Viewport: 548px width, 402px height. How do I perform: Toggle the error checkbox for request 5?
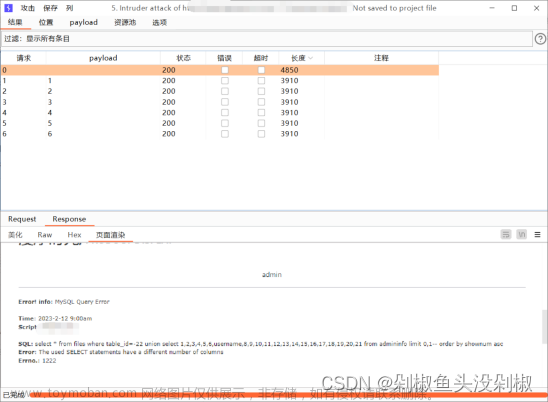pyautogui.click(x=225, y=123)
